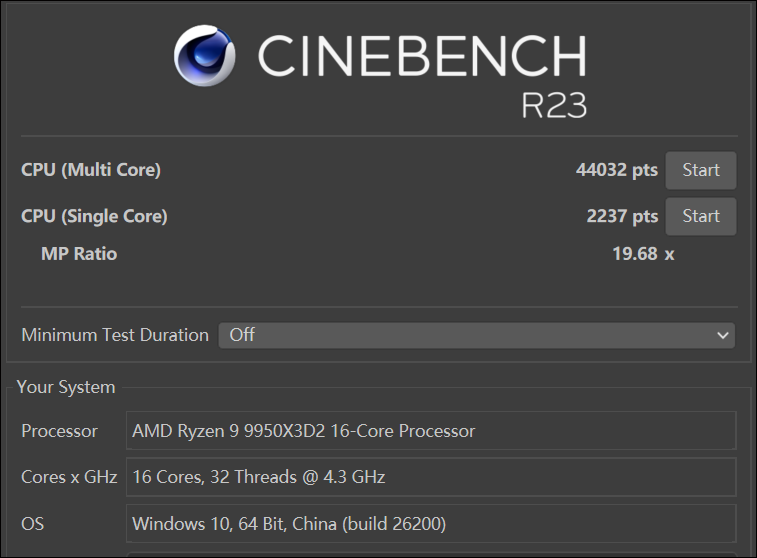Start the CPU Single Core test
The image size is (757, 558).
click(x=701, y=216)
